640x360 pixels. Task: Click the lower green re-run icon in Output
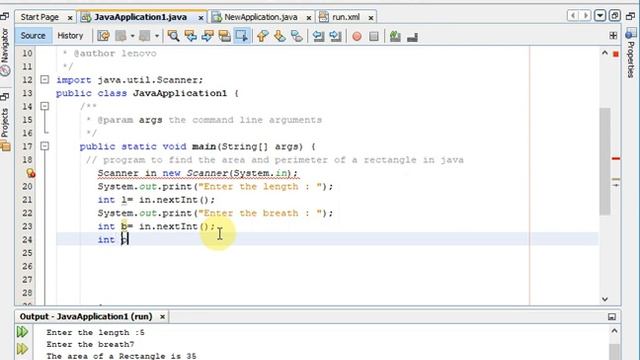coord(22,349)
